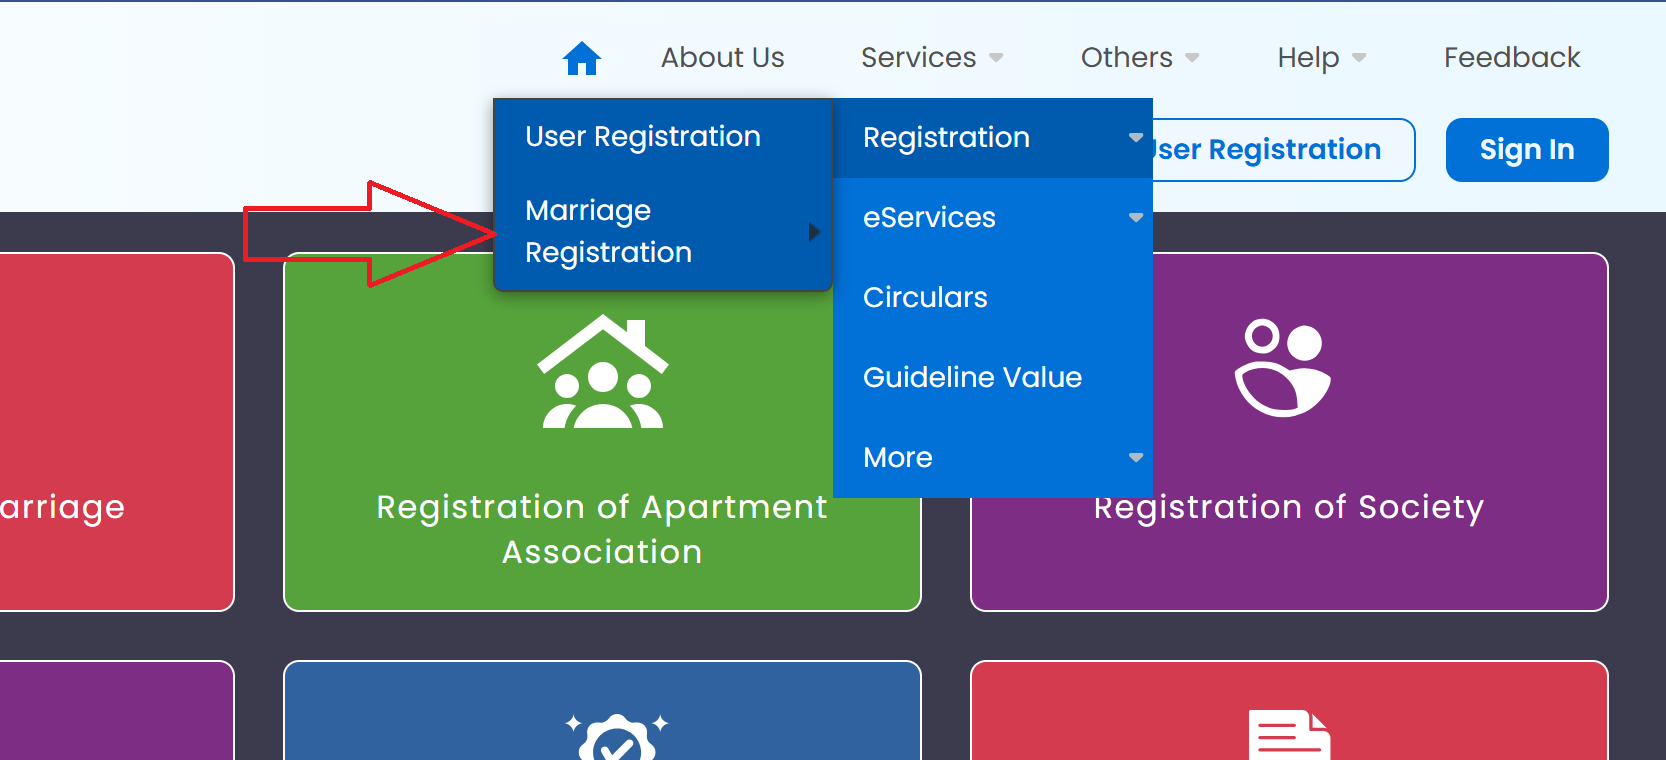This screenshot has height=760, width=1666.
Task: Select User Registration from the submenu
Action: [x=643, y=137]
